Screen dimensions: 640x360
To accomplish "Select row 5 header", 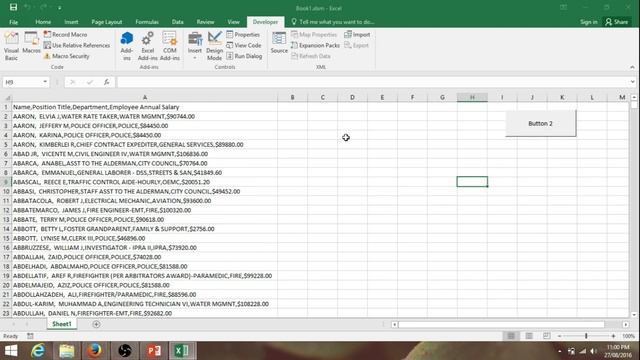I will click(x=6, y=144).
